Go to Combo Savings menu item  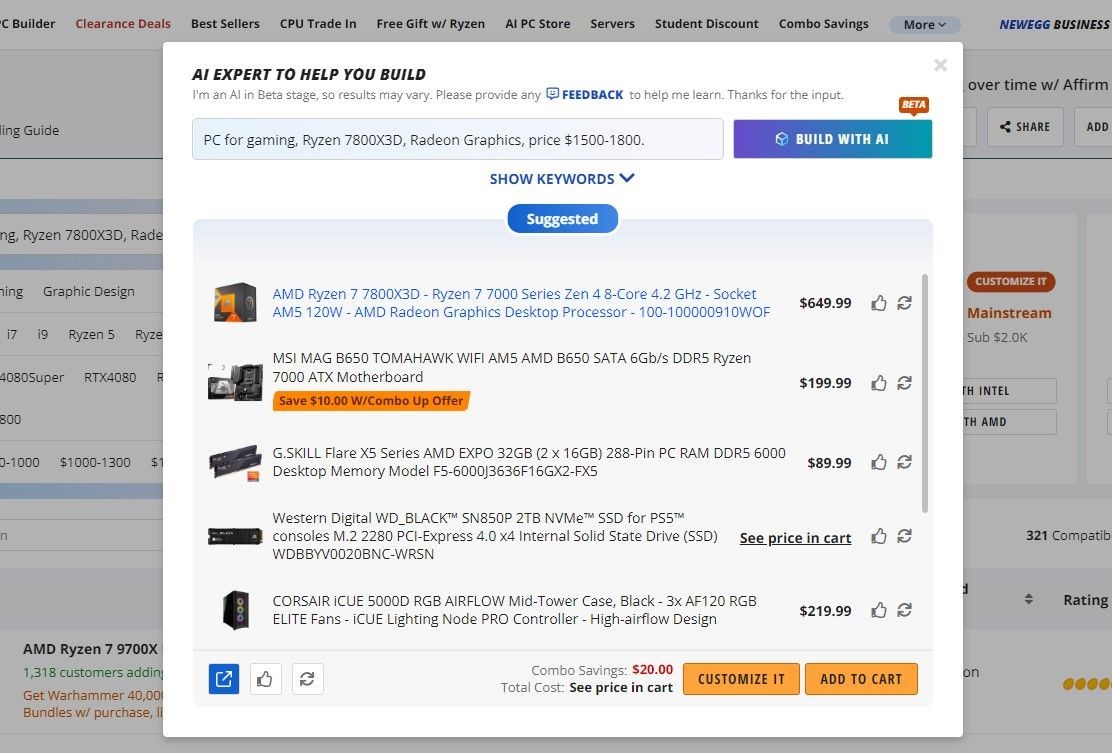[x=823, y=24]
